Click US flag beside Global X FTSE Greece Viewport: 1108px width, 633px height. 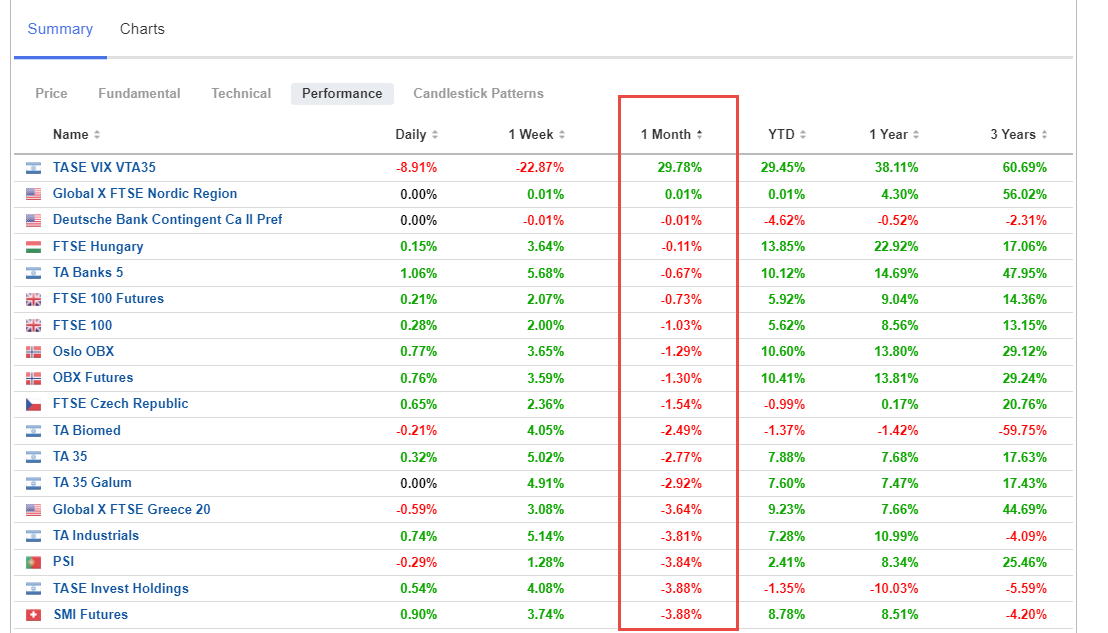coord(33,510)
